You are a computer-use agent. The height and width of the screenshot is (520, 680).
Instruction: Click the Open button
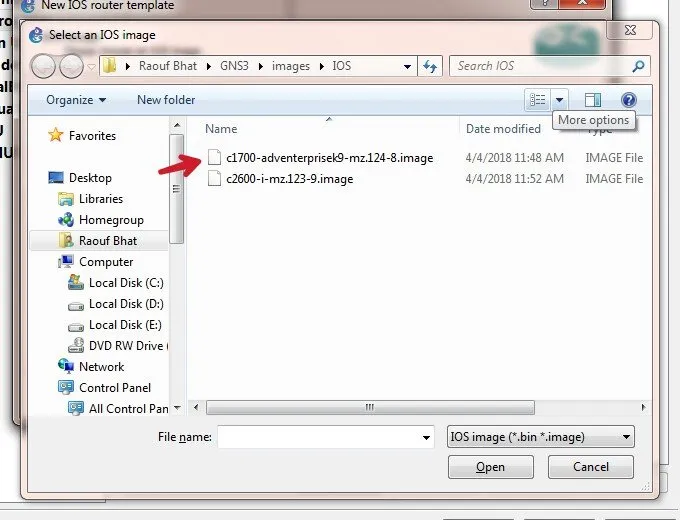[x=490, y=467]
